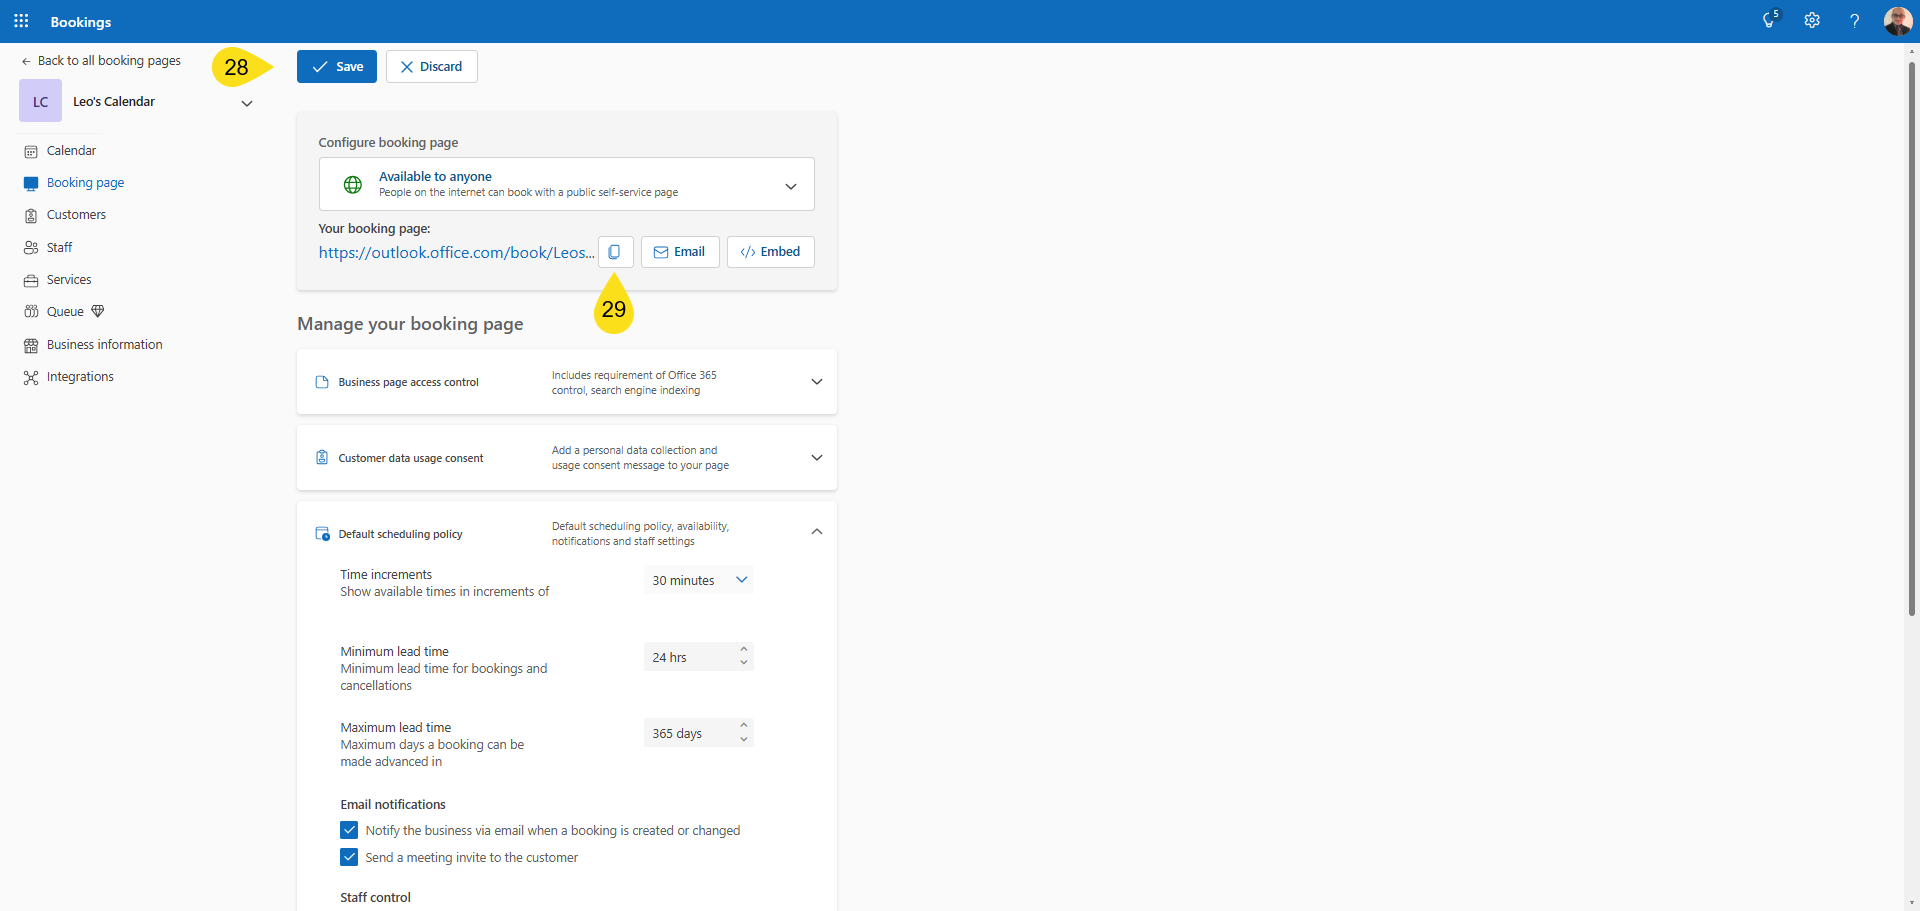Increase the Minimum lead time value
This screenshot has height=911, width=1920.
(744, 650)
